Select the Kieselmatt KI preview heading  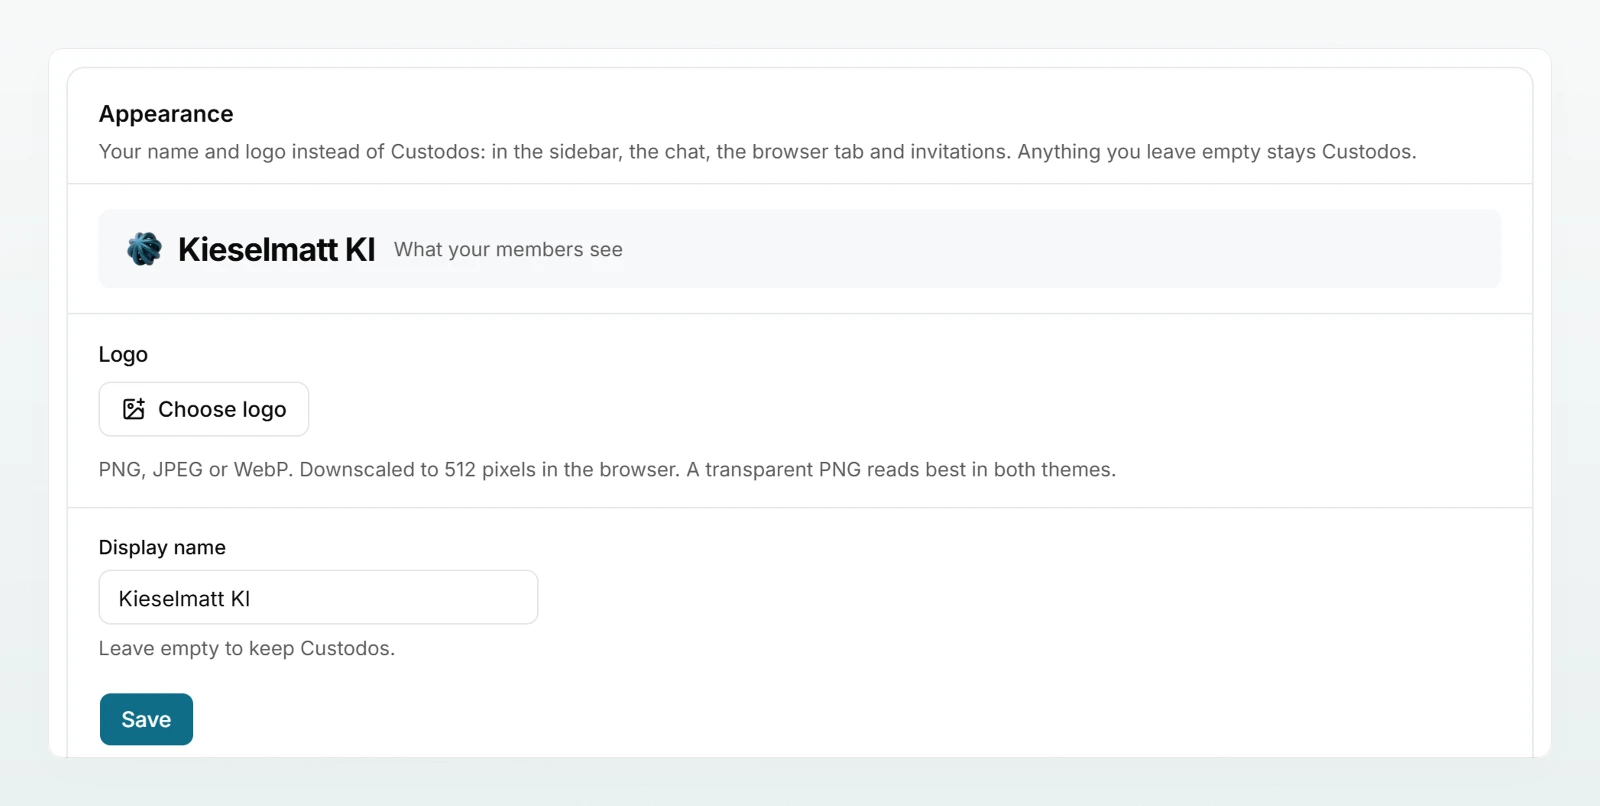point(276,249)
